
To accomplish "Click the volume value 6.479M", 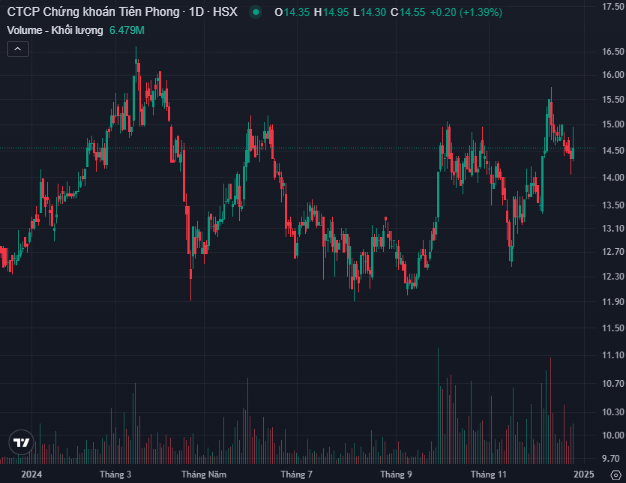I will pyautogui.click(x=127, y=30).
